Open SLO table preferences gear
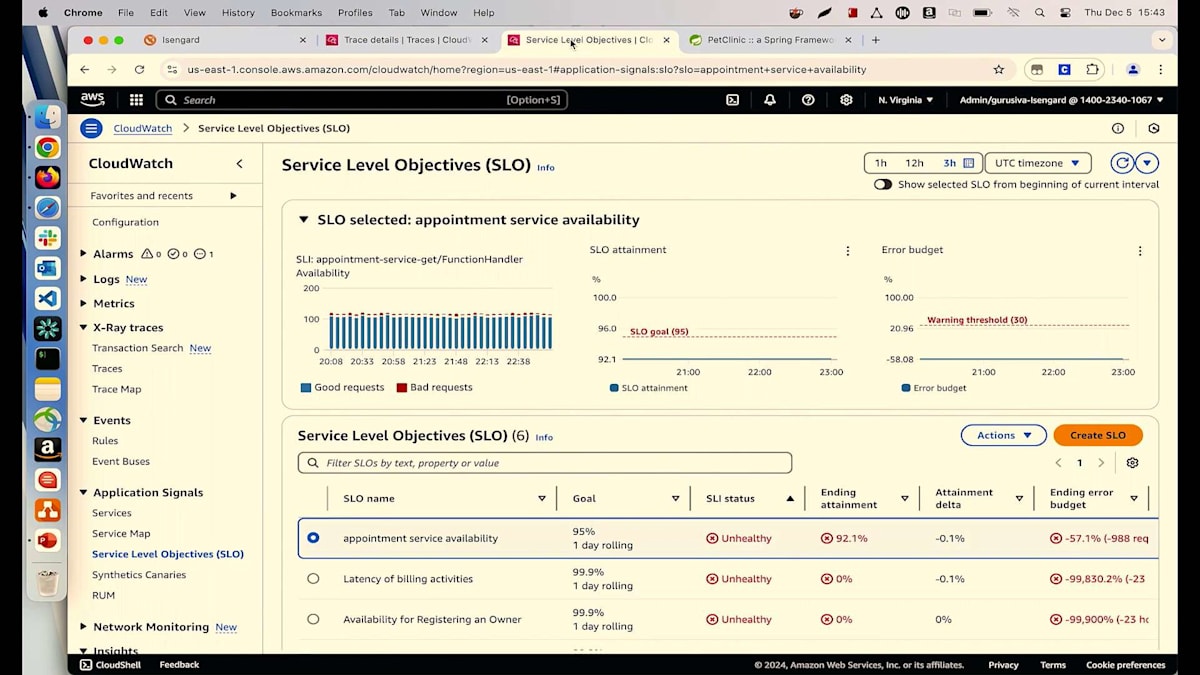The height and width of the screenshot is (675, 1200). [1132, 463]
